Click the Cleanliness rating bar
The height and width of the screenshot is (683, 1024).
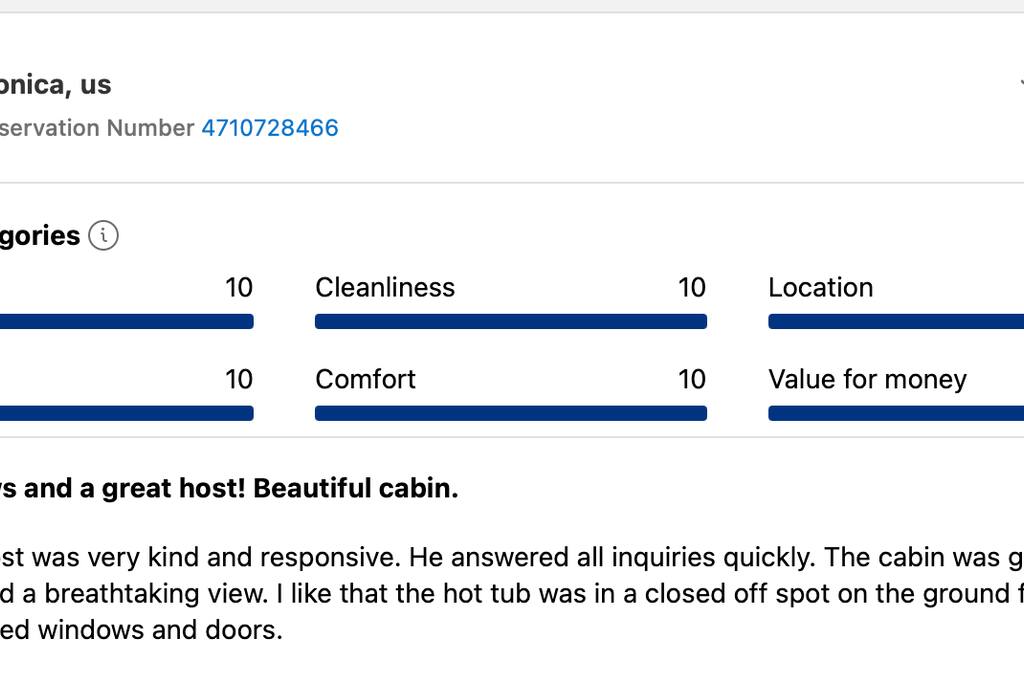click(x=511, y=321)
